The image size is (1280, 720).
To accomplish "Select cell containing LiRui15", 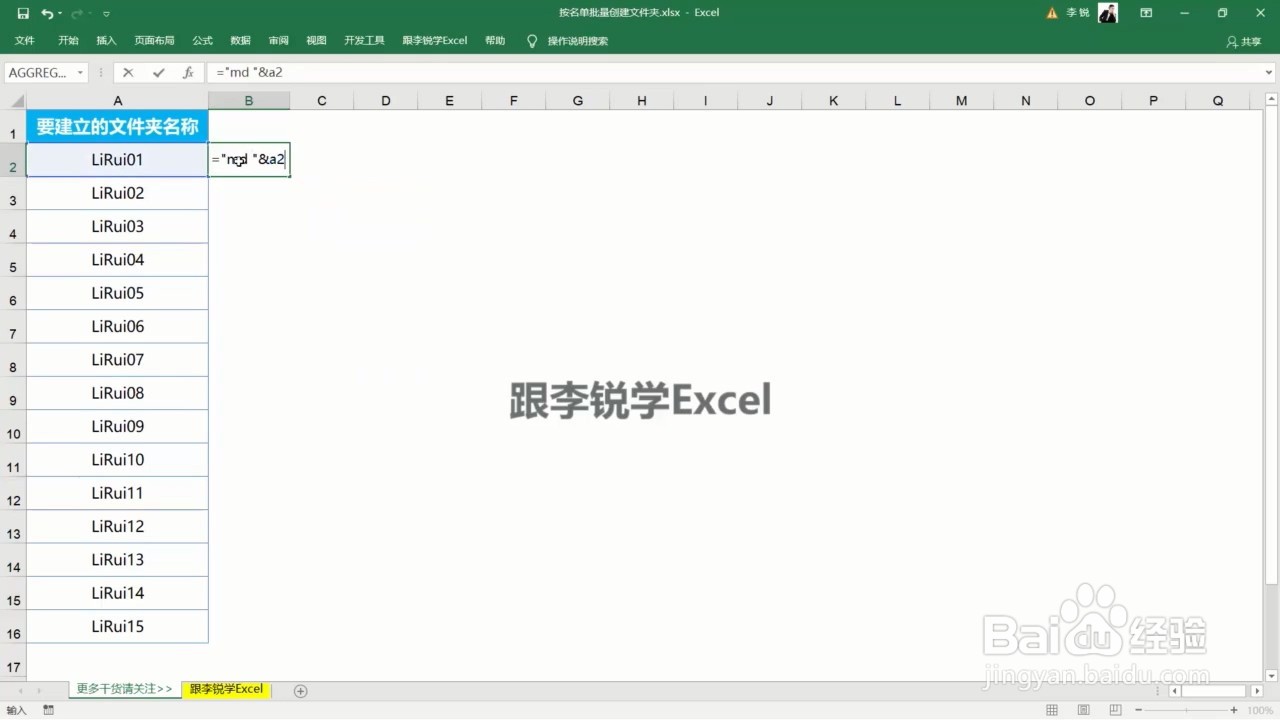I will (x=117, y=627).
